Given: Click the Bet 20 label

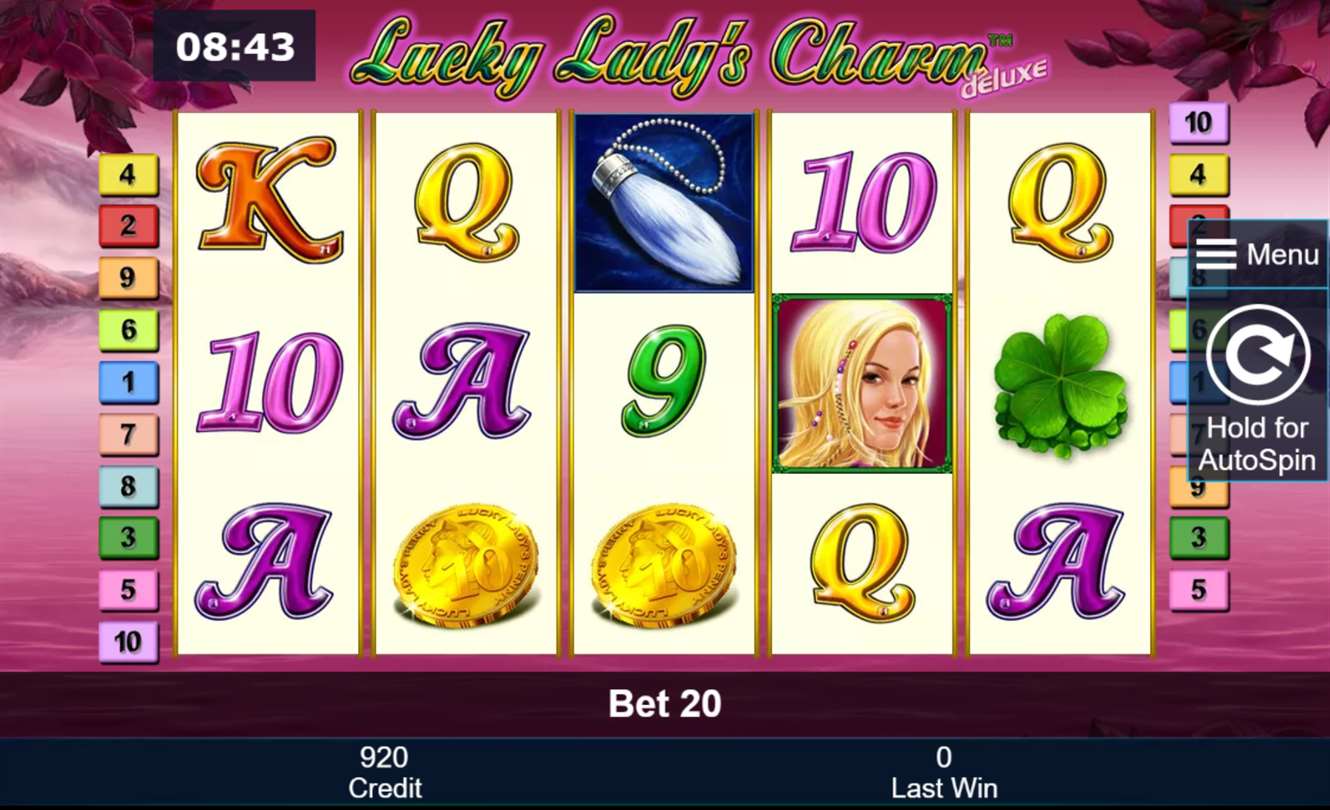Looking at the screenshot, I should tap(665, 704).
